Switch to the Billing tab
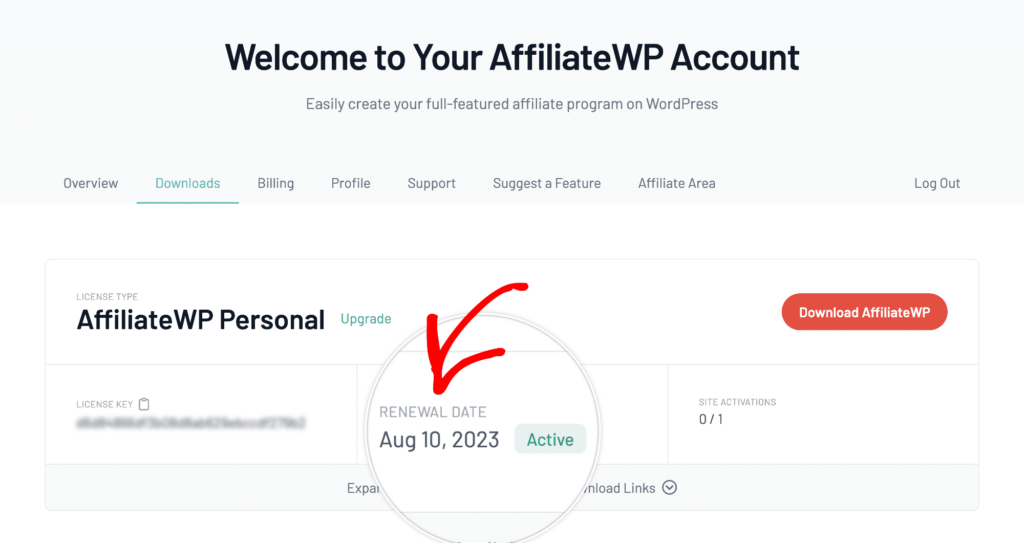1024x543 pixels. tap(276, 183)
